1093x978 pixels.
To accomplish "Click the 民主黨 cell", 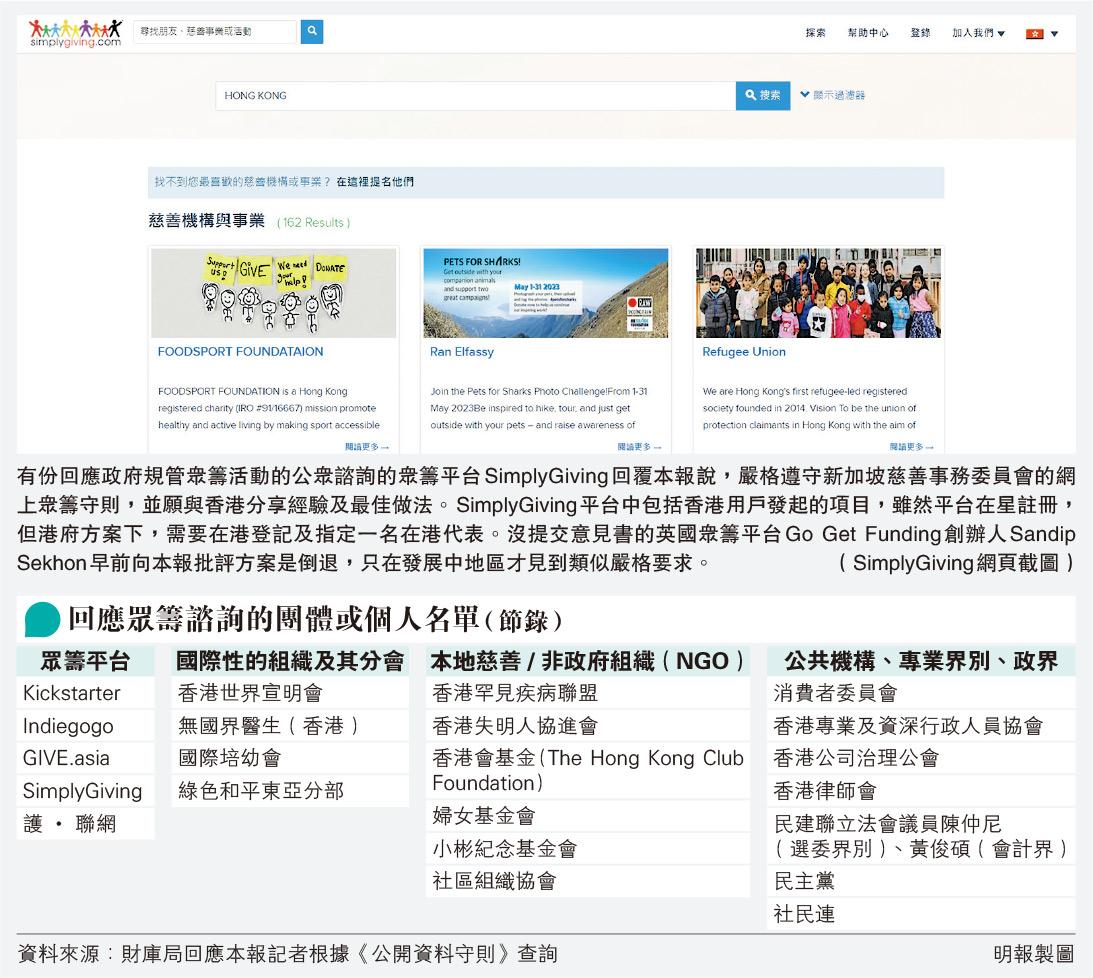I will 921,881.
